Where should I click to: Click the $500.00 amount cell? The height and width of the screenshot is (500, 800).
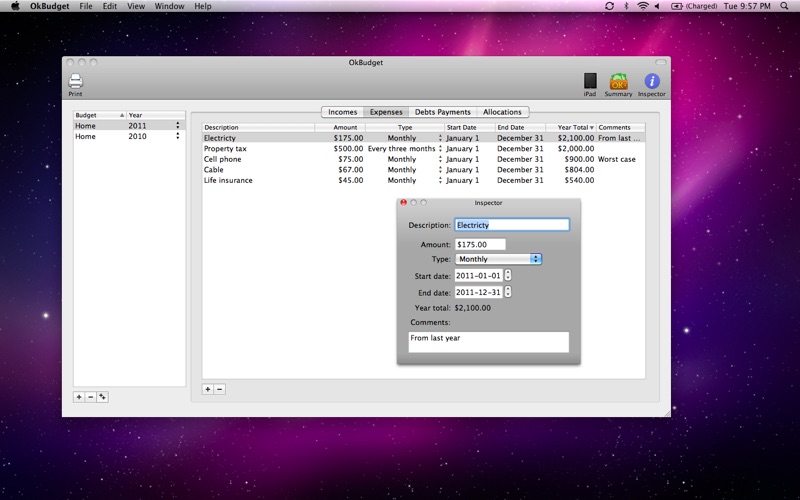pyautogui.click(x=348, y=148)
